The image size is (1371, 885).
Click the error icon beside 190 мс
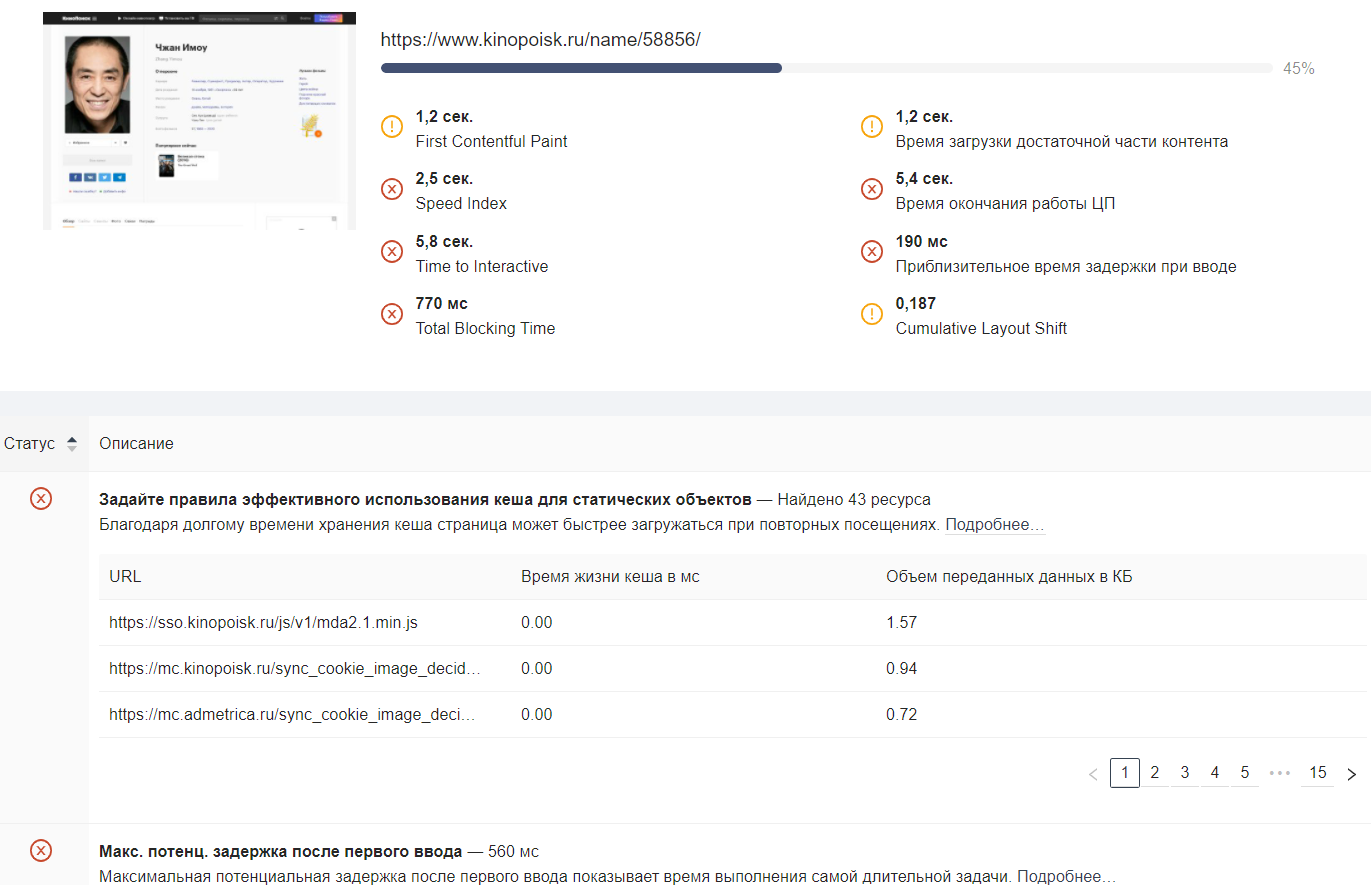(x=872, y=252)
